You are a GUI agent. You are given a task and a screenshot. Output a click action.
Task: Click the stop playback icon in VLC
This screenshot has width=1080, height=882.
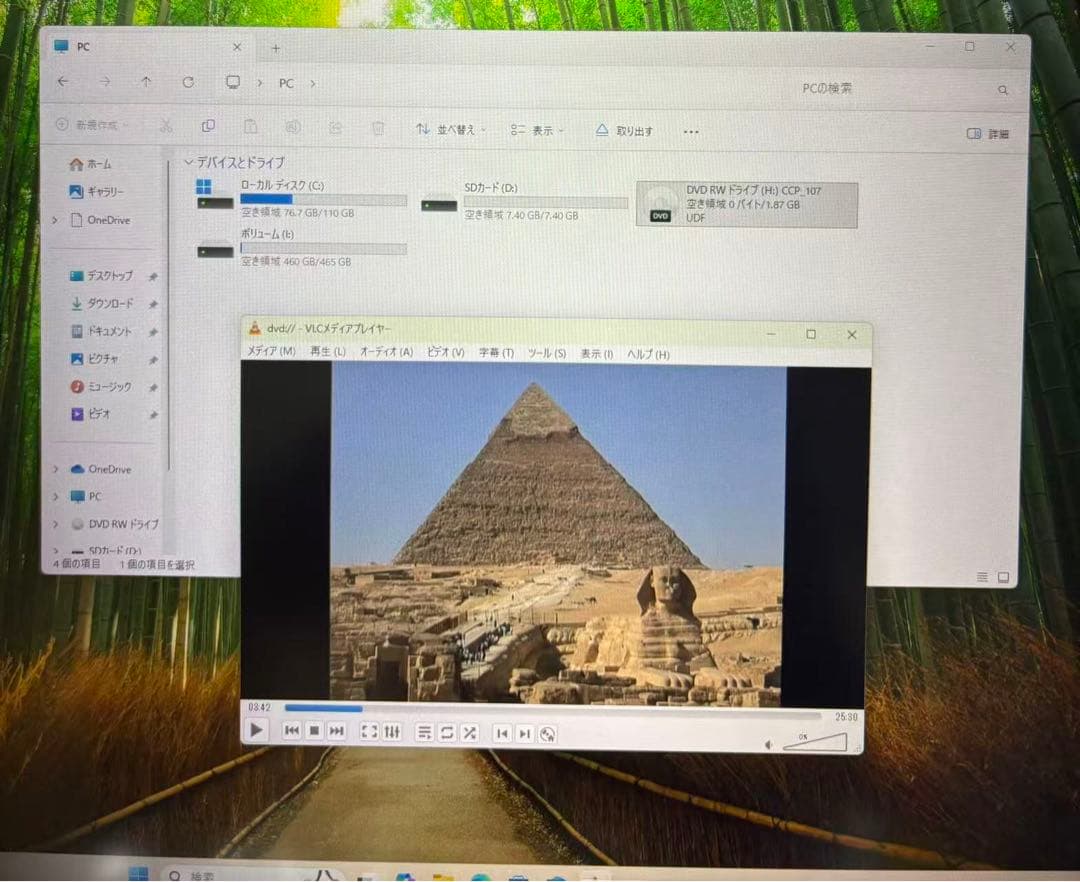click(x=314, y=732)
